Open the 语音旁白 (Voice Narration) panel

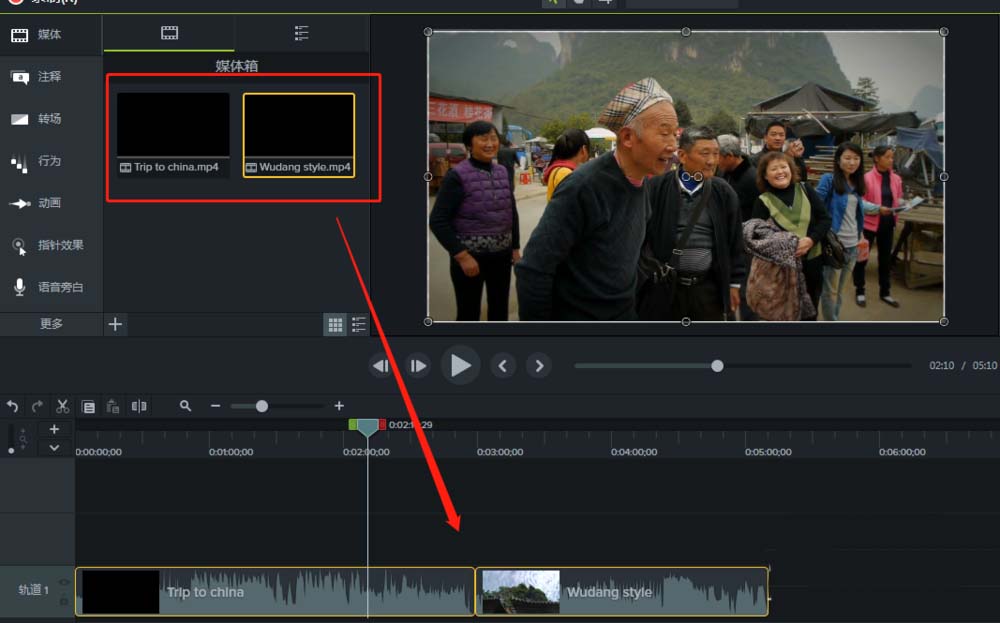pyautogui.click(x=50, y=287)
